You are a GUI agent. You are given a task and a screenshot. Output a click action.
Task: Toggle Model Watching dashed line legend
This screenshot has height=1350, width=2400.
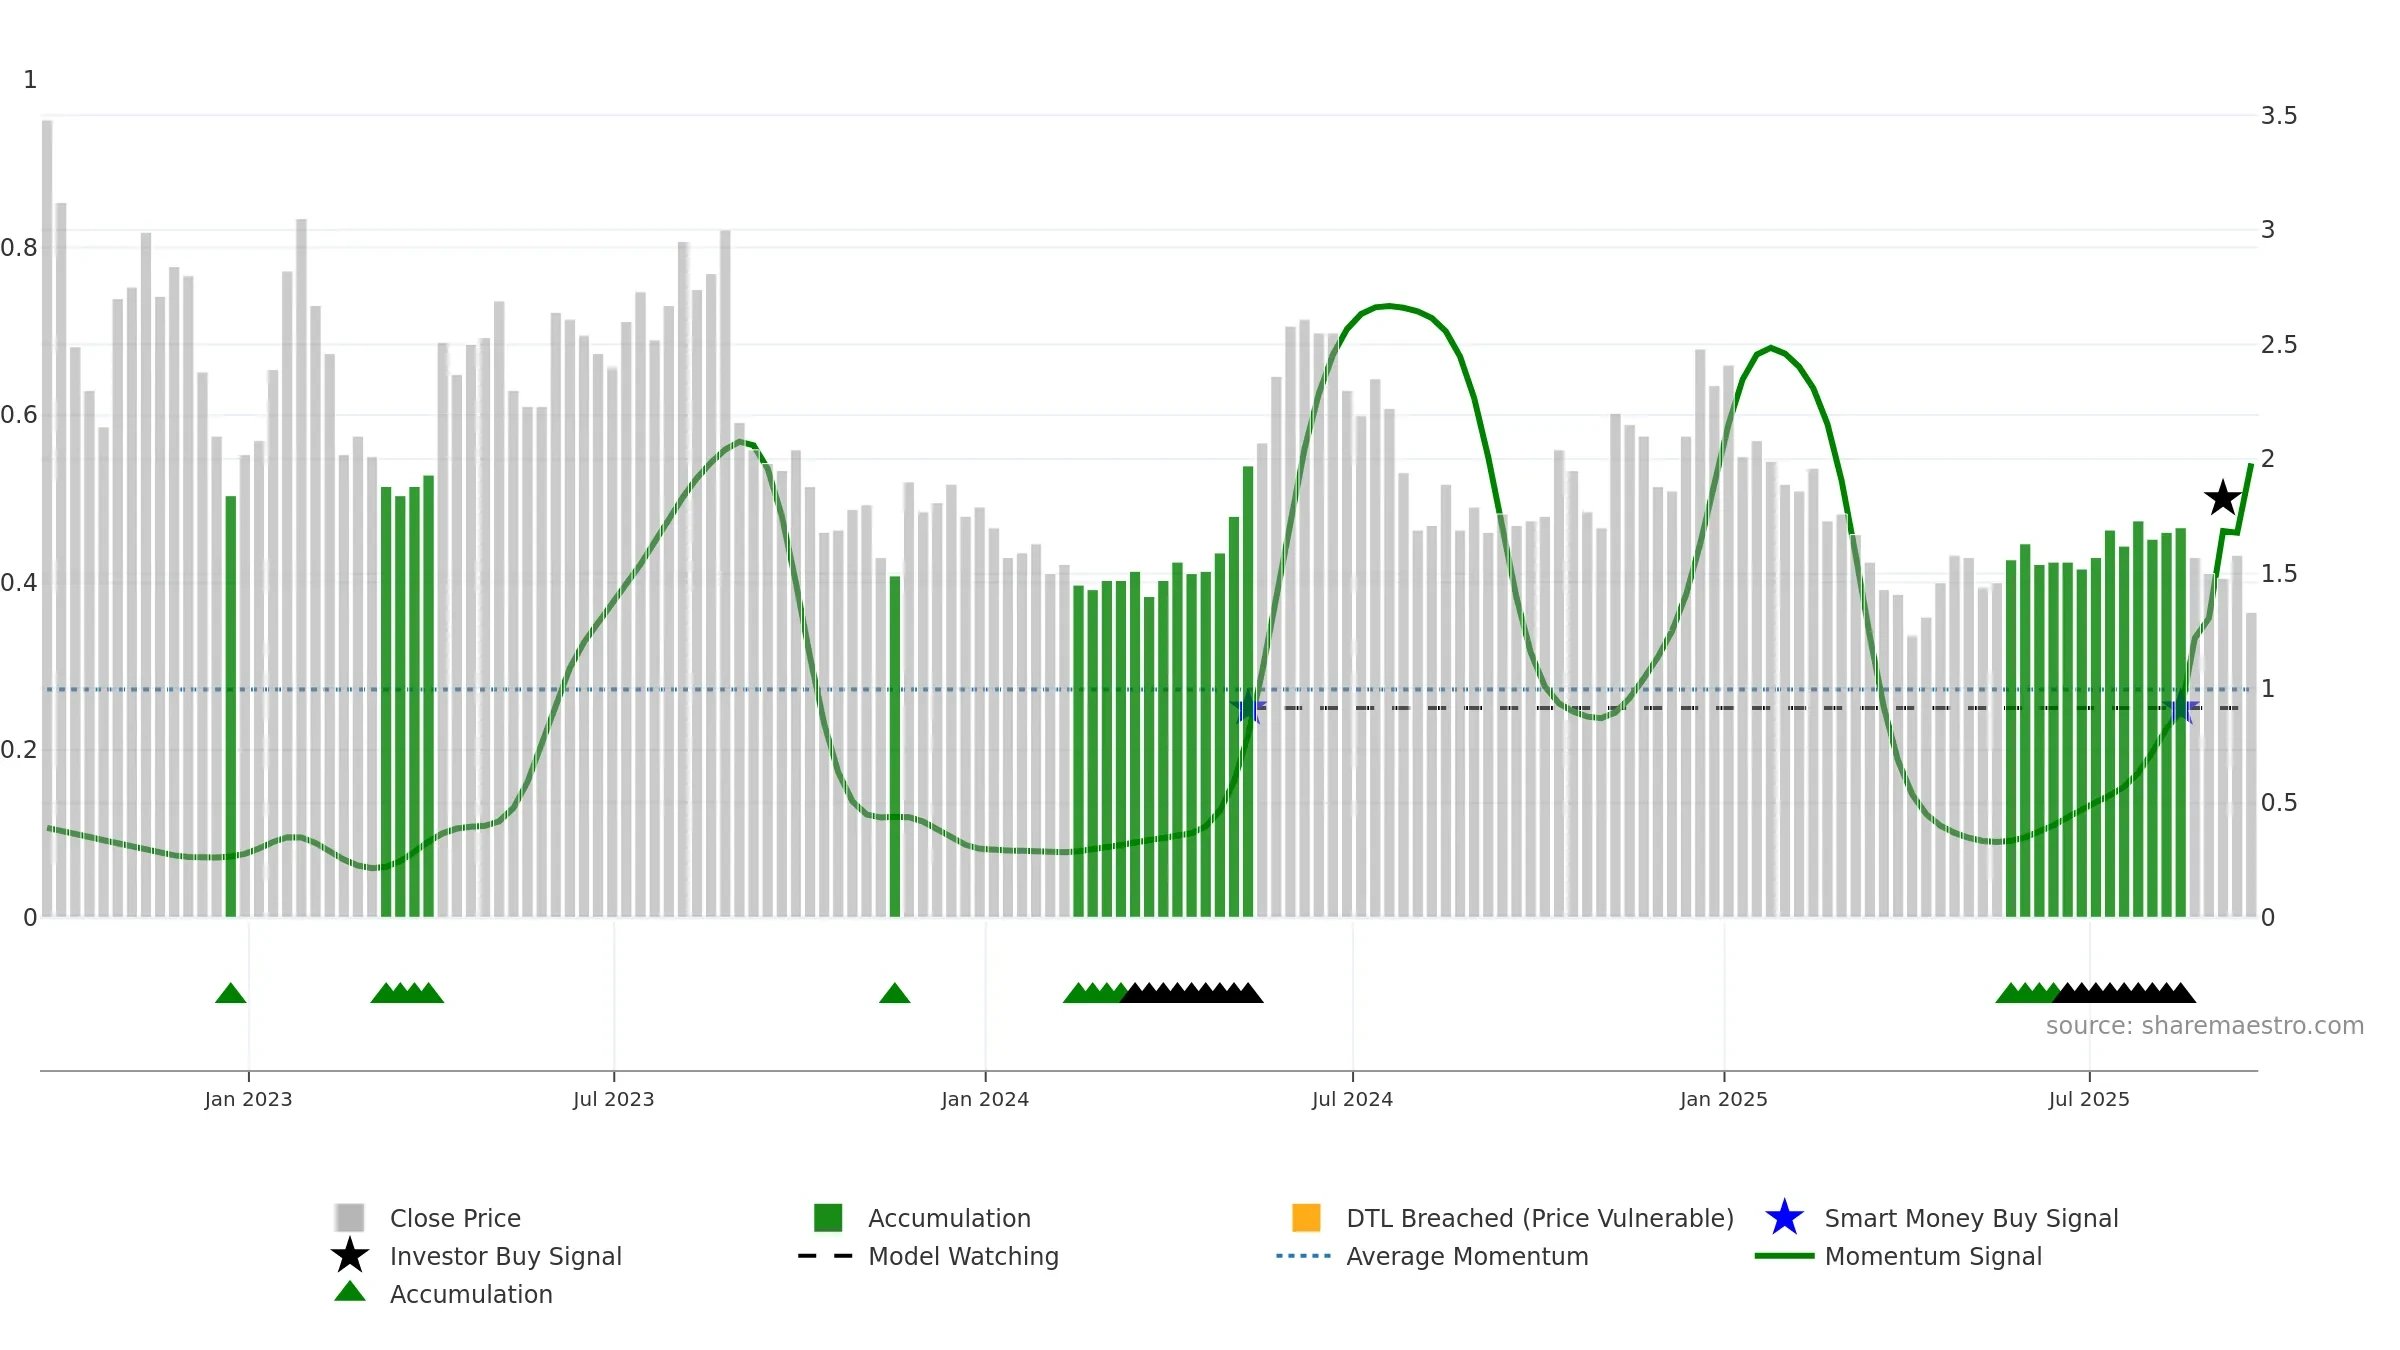(x=826, y=1255)
